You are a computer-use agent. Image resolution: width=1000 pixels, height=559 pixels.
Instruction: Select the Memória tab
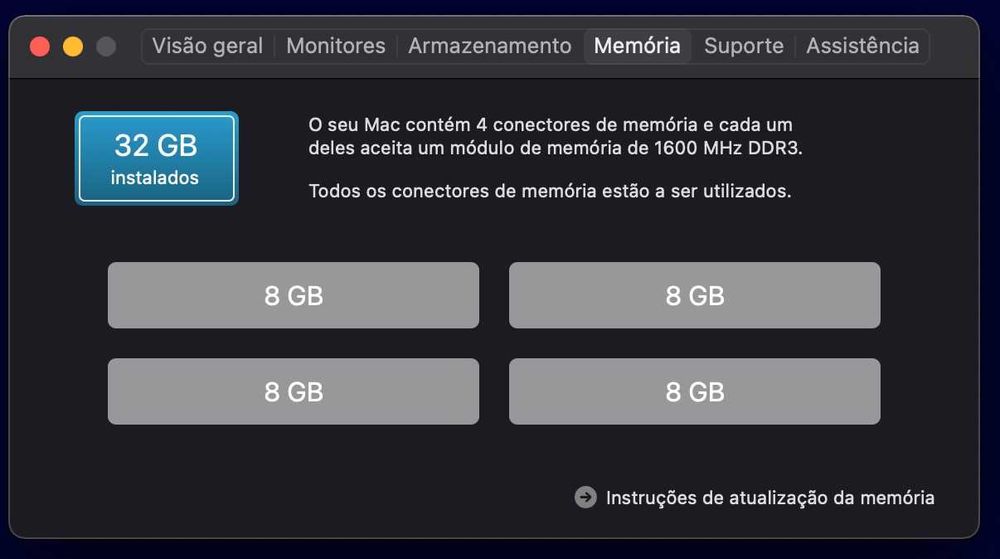point(637,46)
